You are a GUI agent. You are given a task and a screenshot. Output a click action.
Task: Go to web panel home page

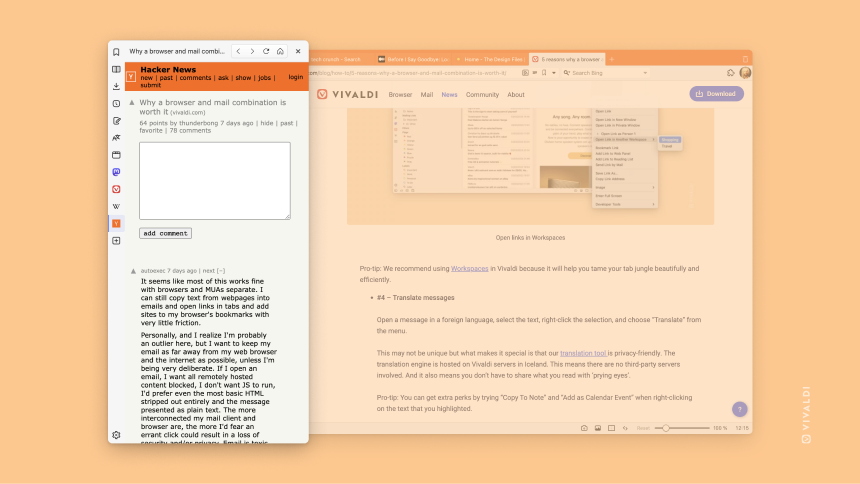(x=280, y=51)
